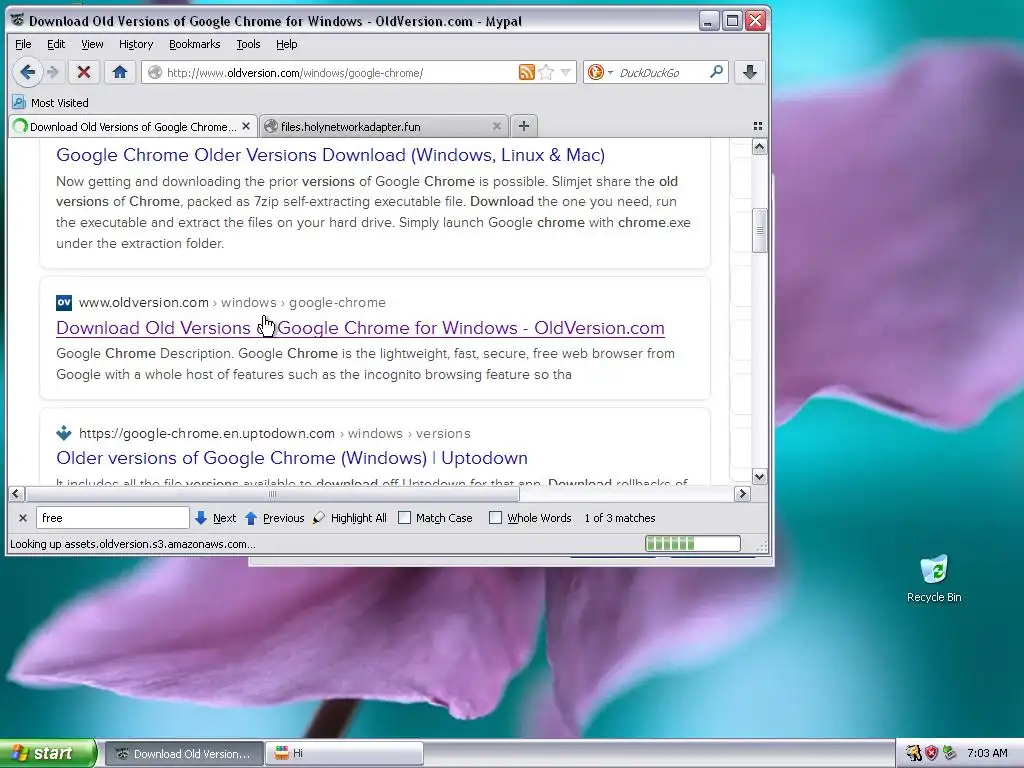Click the Forward arrow button

point(54,72)
